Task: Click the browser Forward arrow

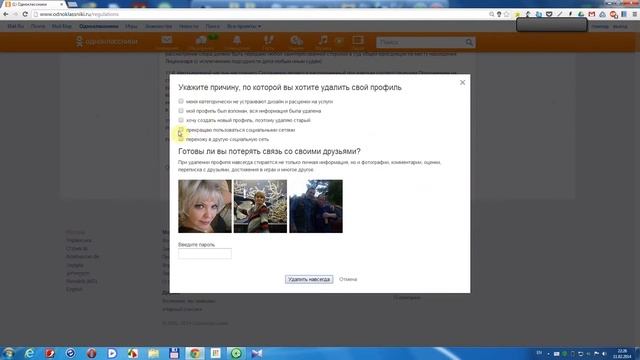Action: tap(15, 14)
